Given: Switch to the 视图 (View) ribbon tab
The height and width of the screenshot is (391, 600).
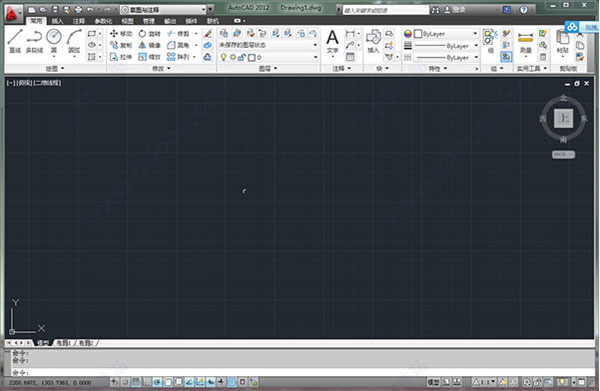Looking at the screenshot, I should click(127, 21).
